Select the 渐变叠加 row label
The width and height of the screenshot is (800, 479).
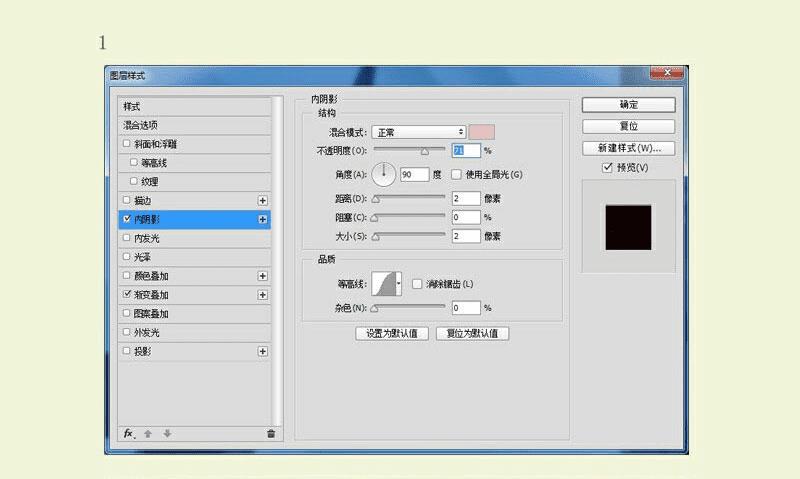click(x=151, y=295)
